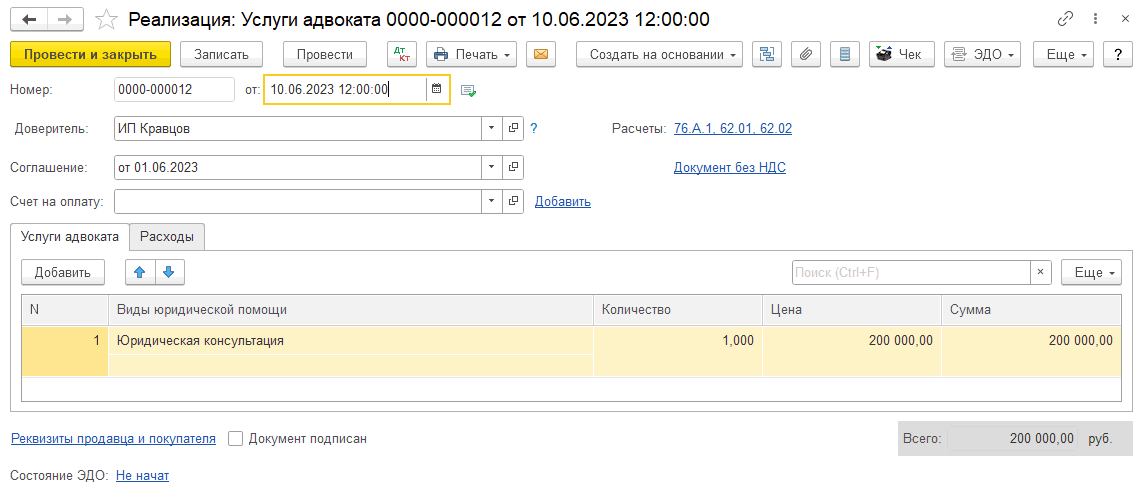Select the Услуги адвоката tab
This screenshot has width=1136, height=485.
pos(70,236)
